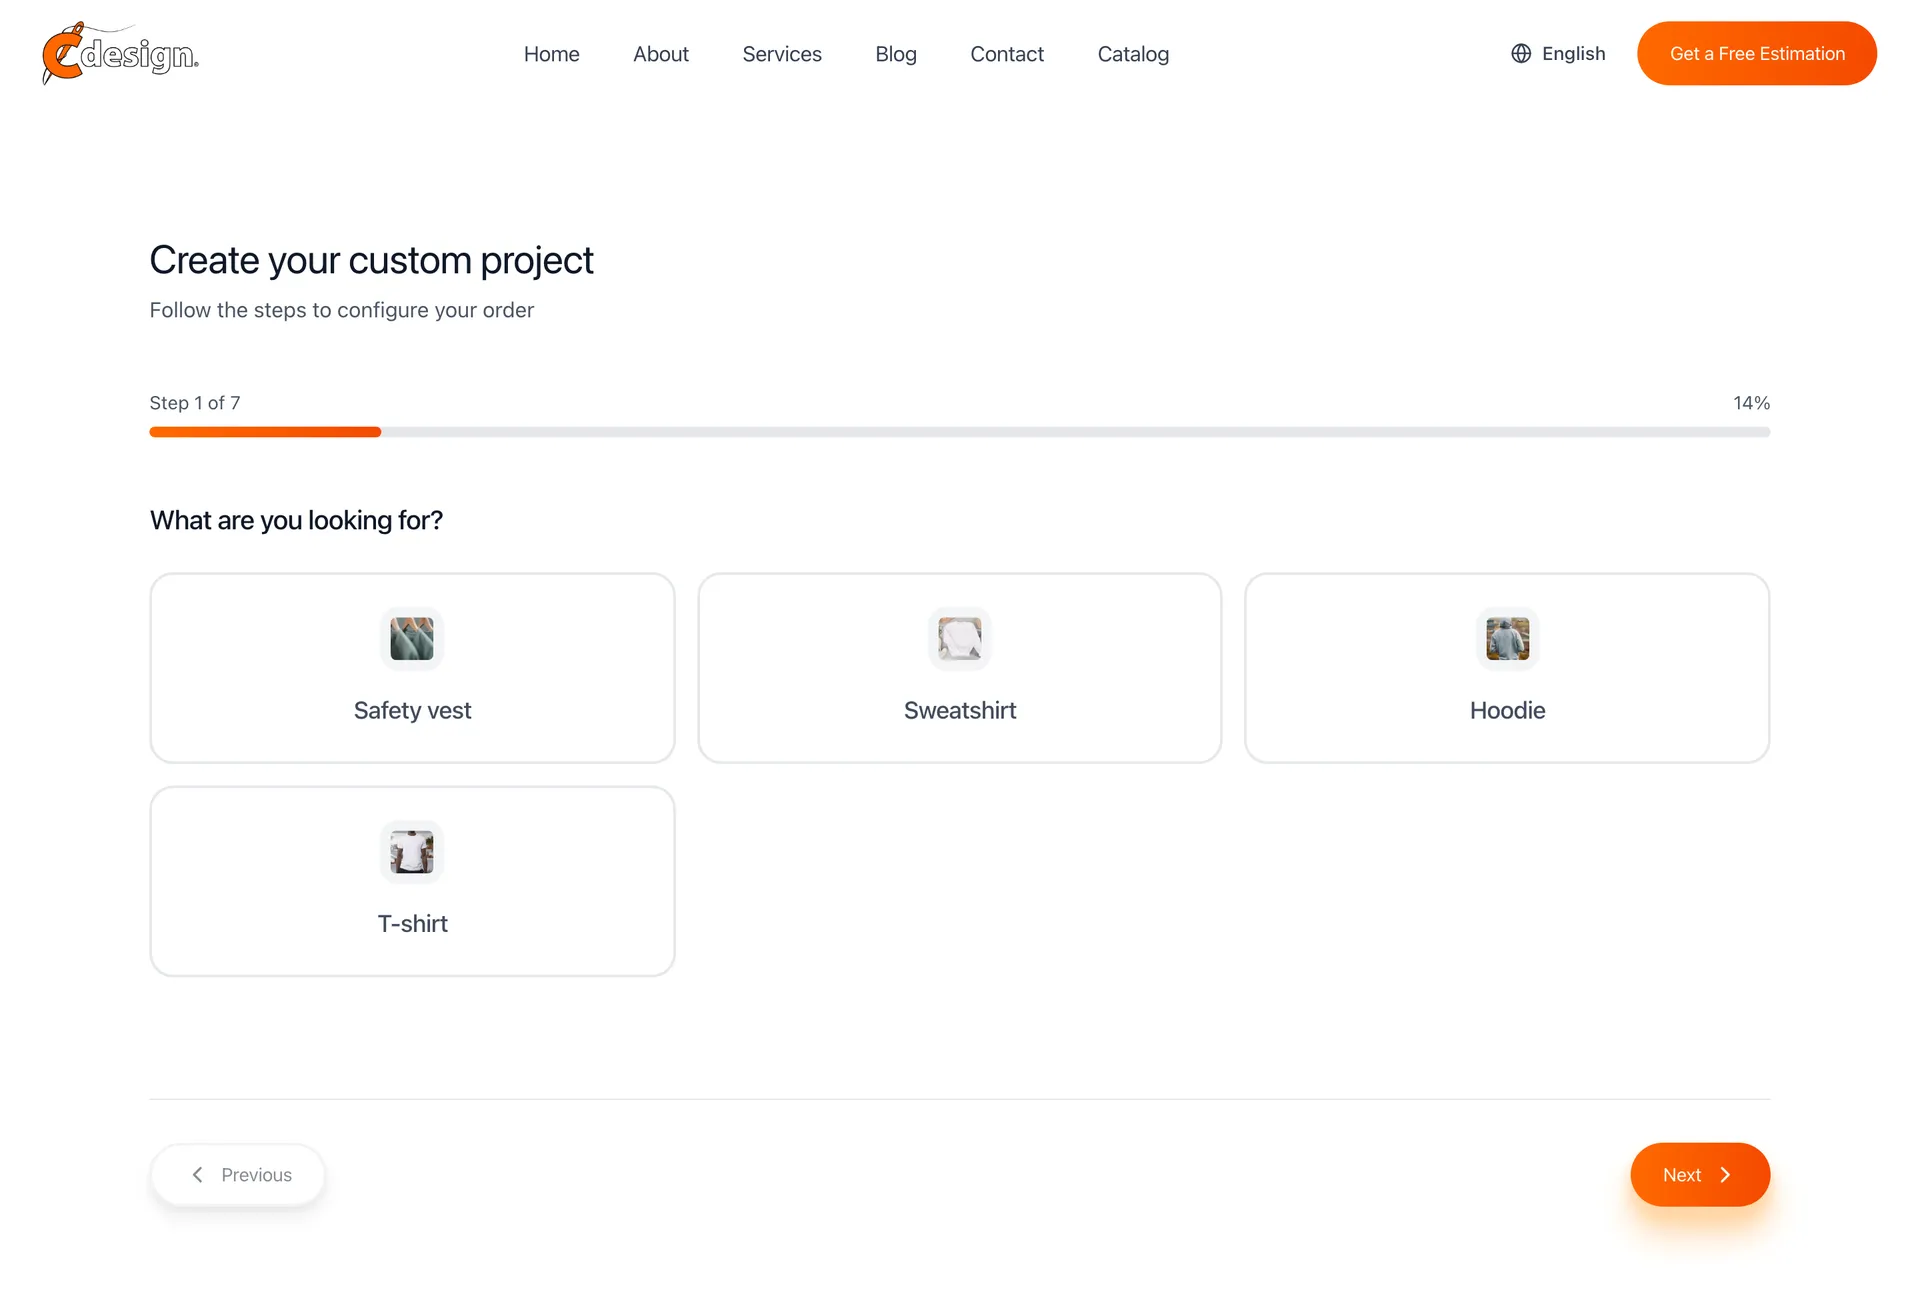Open the Services menu item

coord(782,54)
